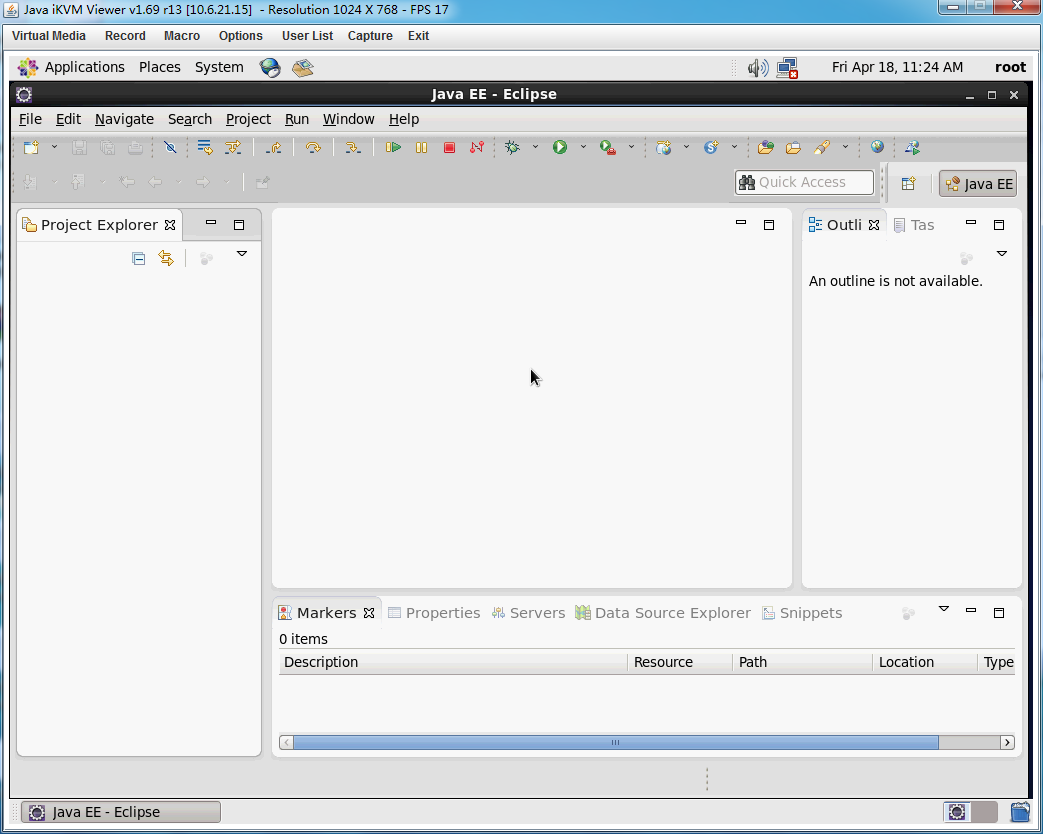The width and height of the screenshot is (1043, 834).
Task: Open the Project Explorer view menu triangle
Action: pyautogui.click(x=242, y=253)
